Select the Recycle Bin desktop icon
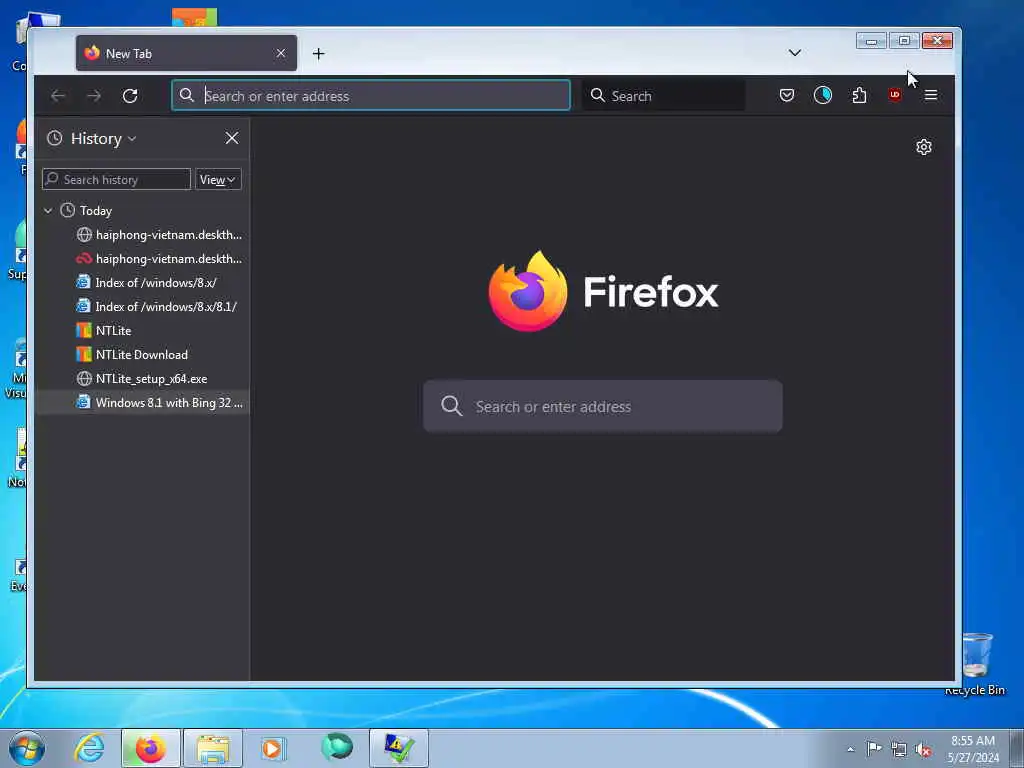The height and width of the screenshot is (768, 1024). (976, 663)
